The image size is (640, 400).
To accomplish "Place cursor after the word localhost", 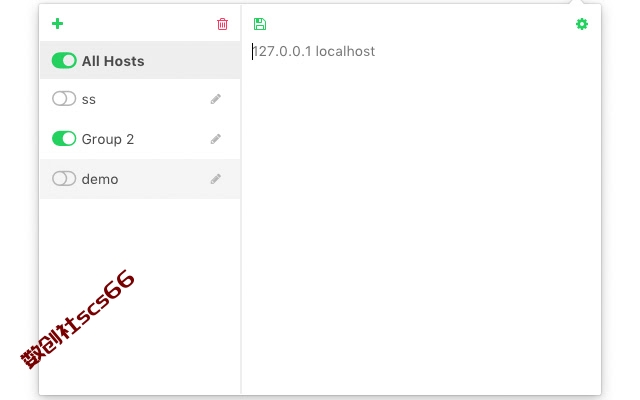I will 376,51.
